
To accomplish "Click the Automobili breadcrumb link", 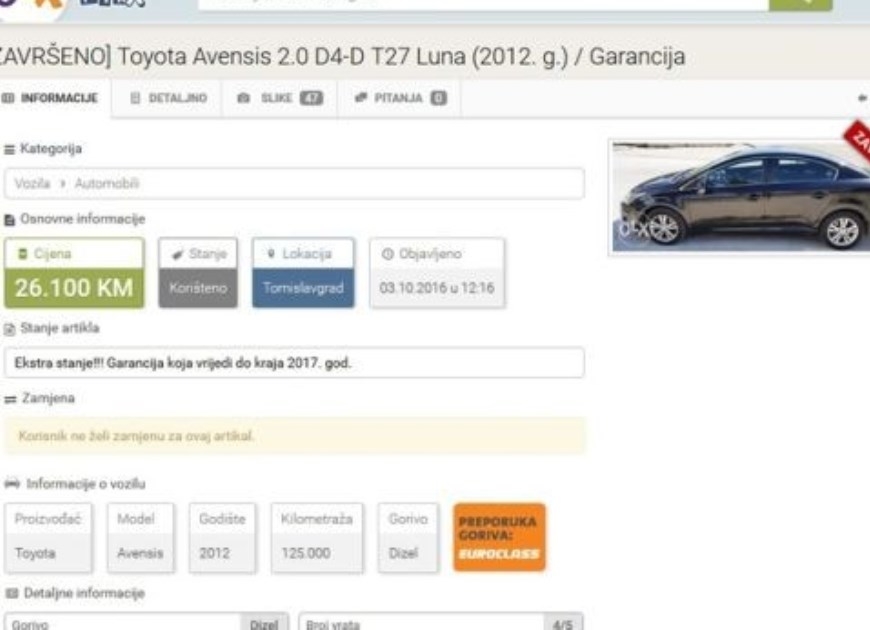I will pos(107,183).
